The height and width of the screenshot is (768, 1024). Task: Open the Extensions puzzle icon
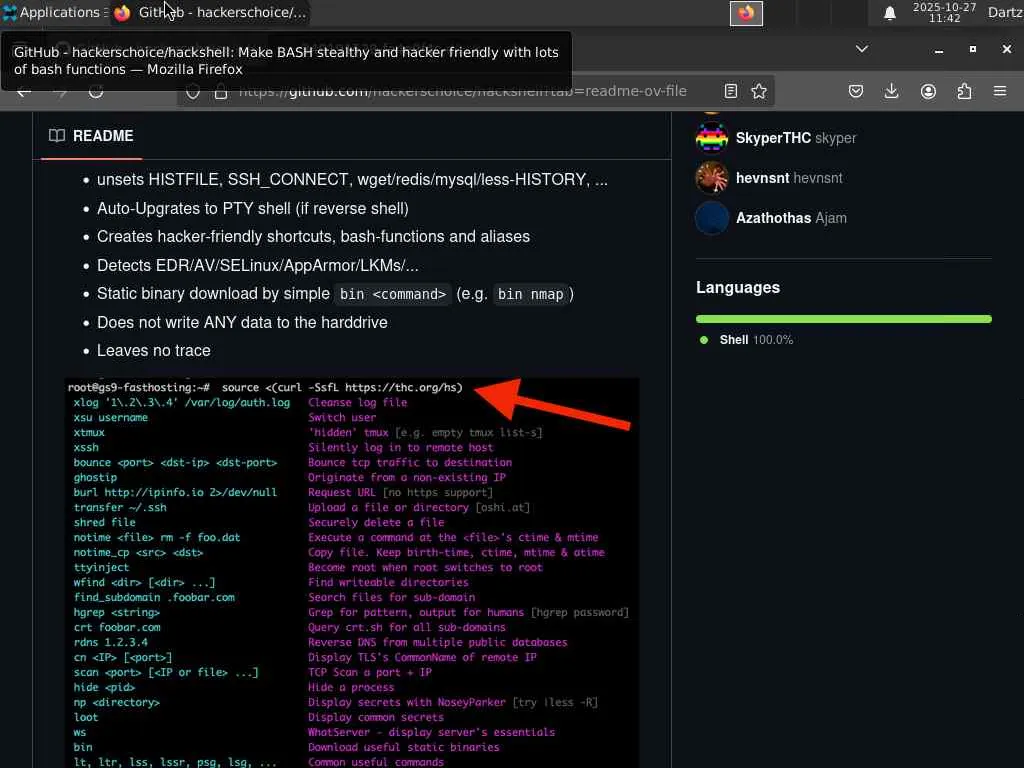coord(964,91)
